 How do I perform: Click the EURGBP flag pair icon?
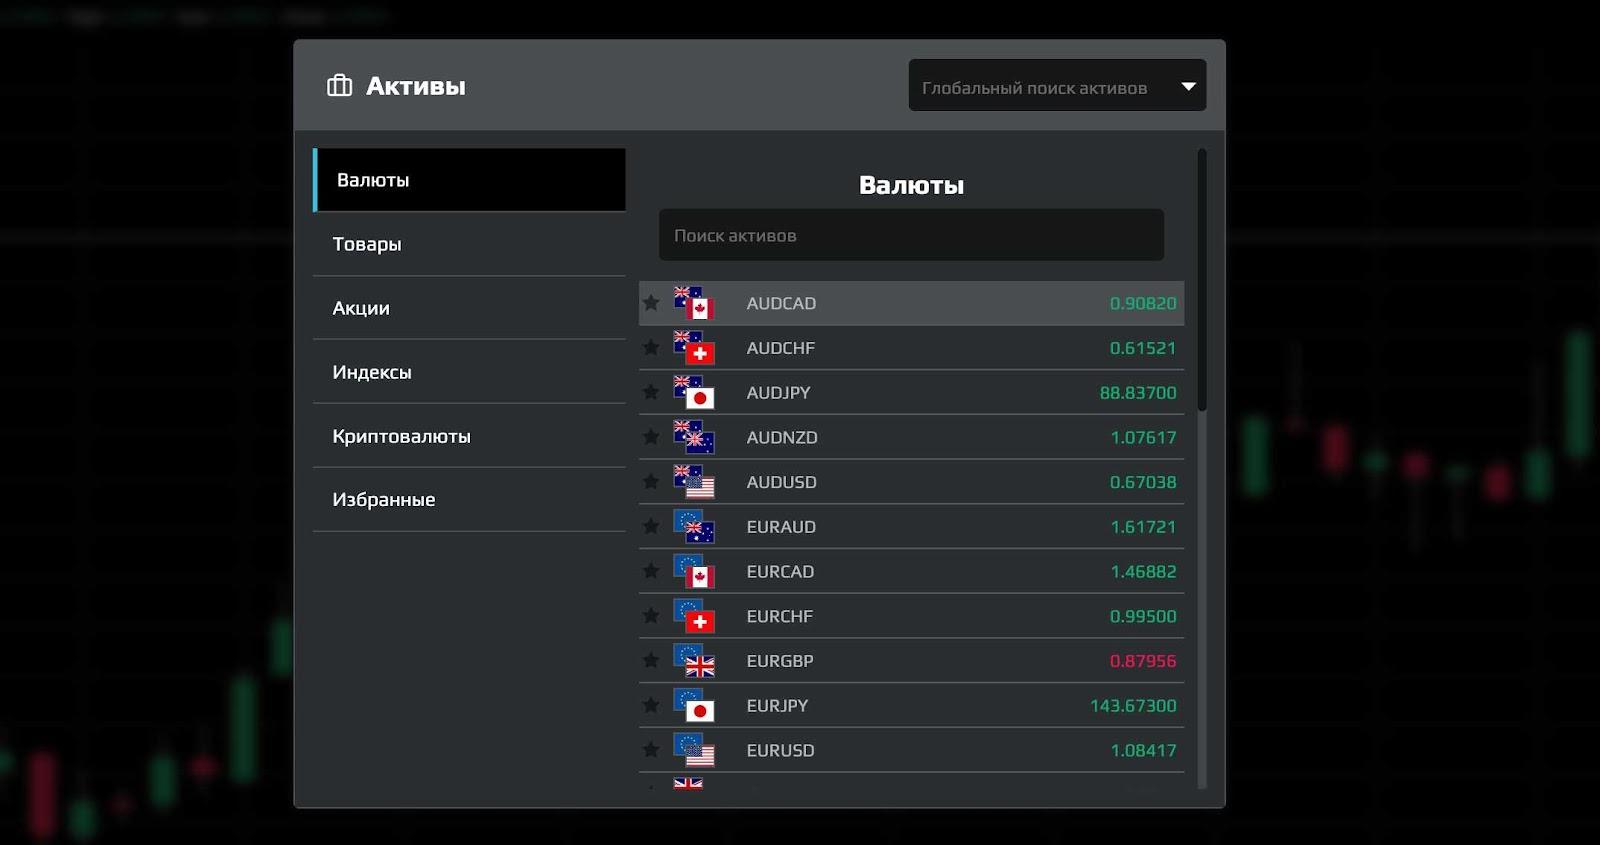[x=694, y=661]
